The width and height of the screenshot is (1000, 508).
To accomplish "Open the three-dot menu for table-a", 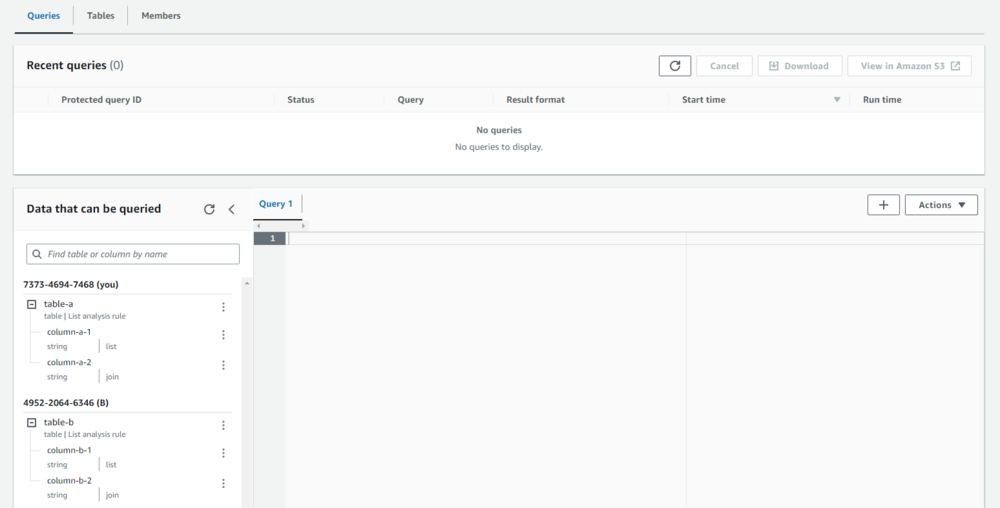I will tap(223, 308).
